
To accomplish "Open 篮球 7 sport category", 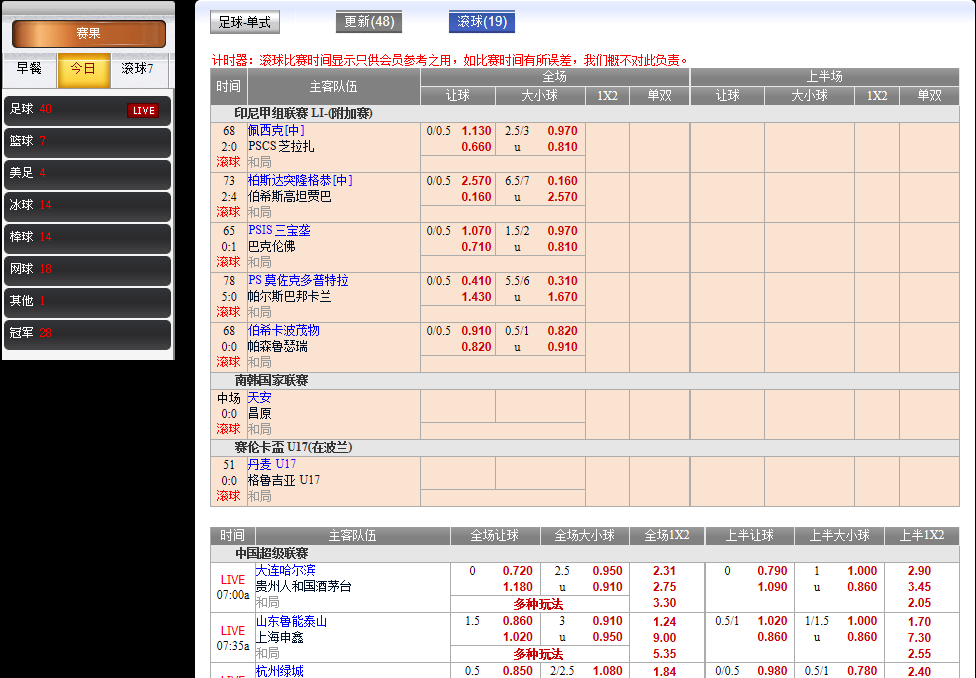I will [x=87, y=141].
